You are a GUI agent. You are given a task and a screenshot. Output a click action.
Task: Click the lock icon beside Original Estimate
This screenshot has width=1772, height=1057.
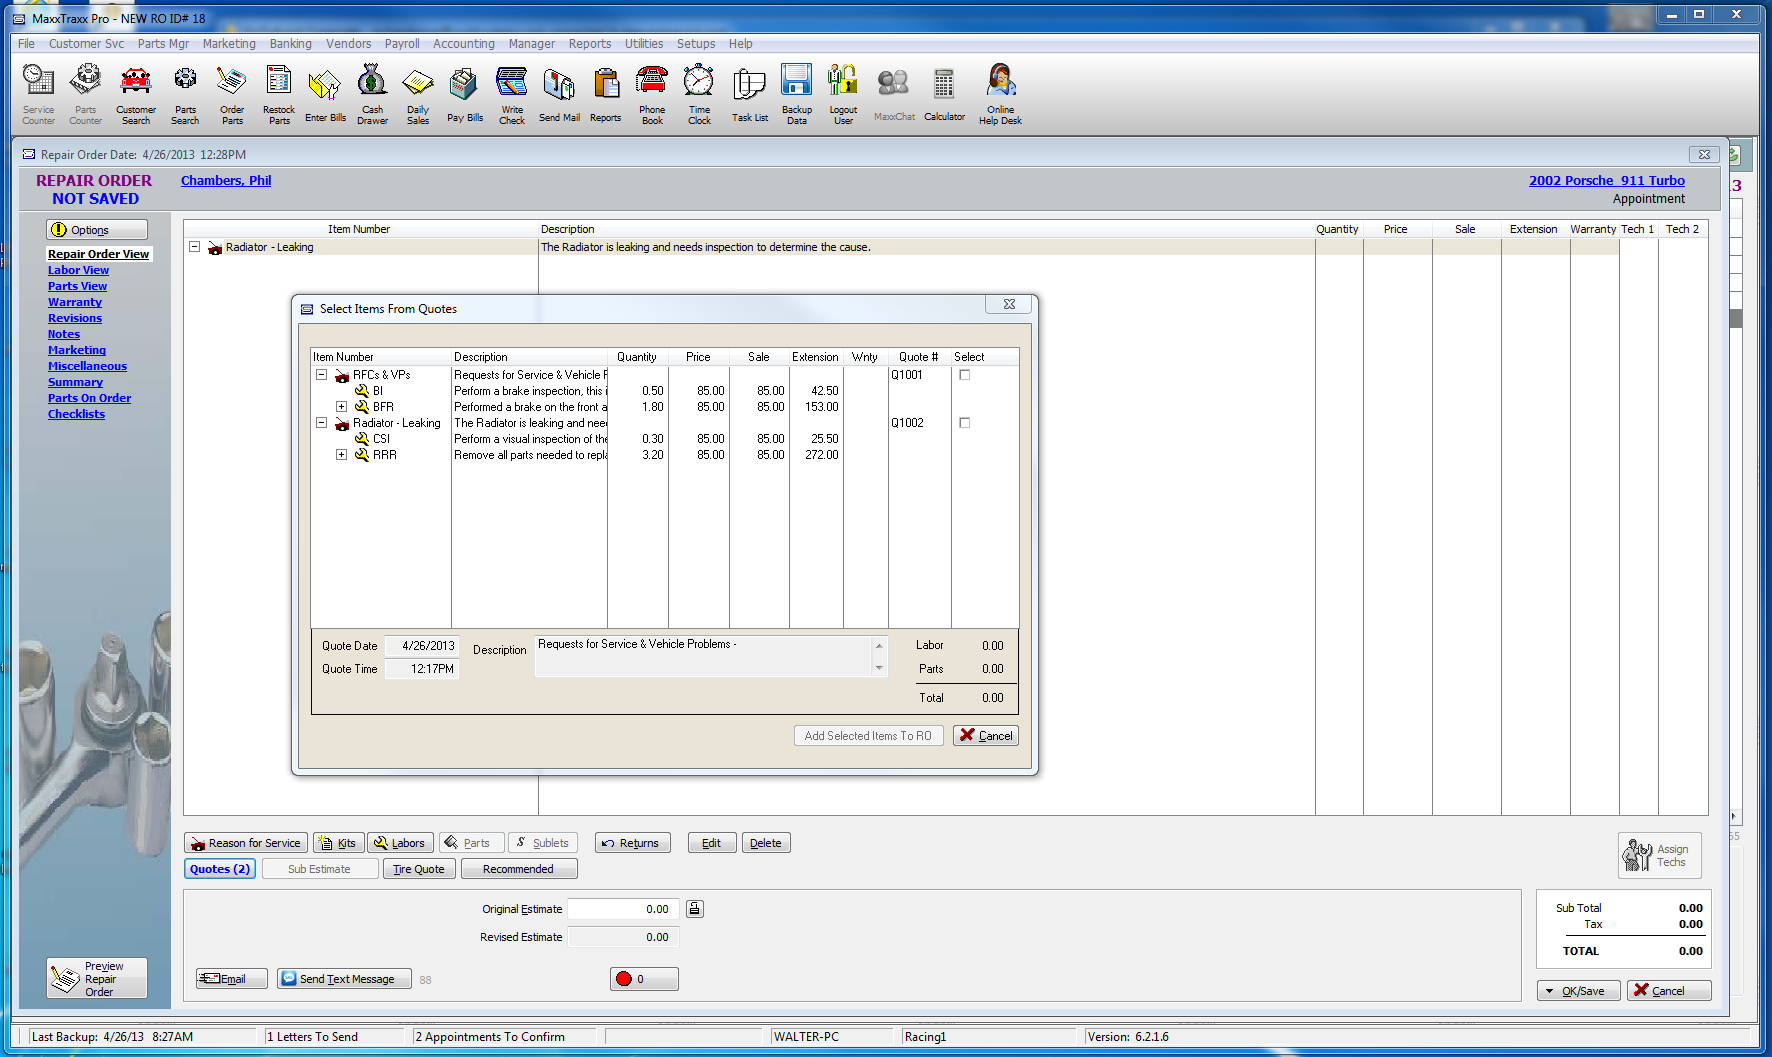click(x=695, y=909)
